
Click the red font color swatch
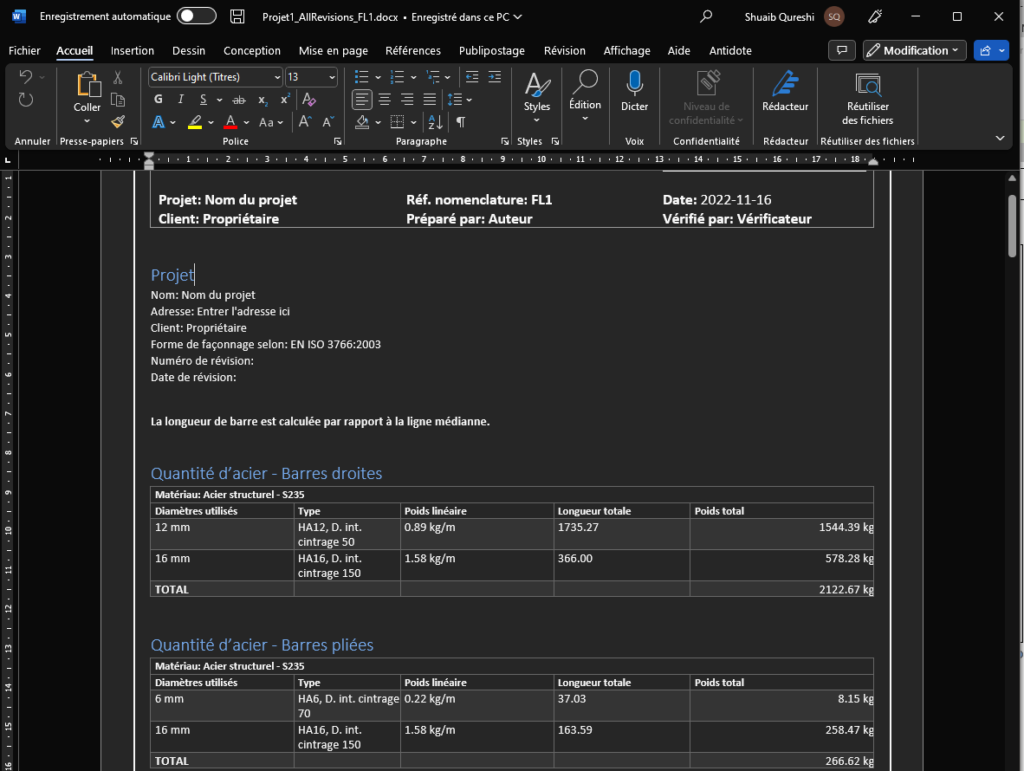point(230,122)
